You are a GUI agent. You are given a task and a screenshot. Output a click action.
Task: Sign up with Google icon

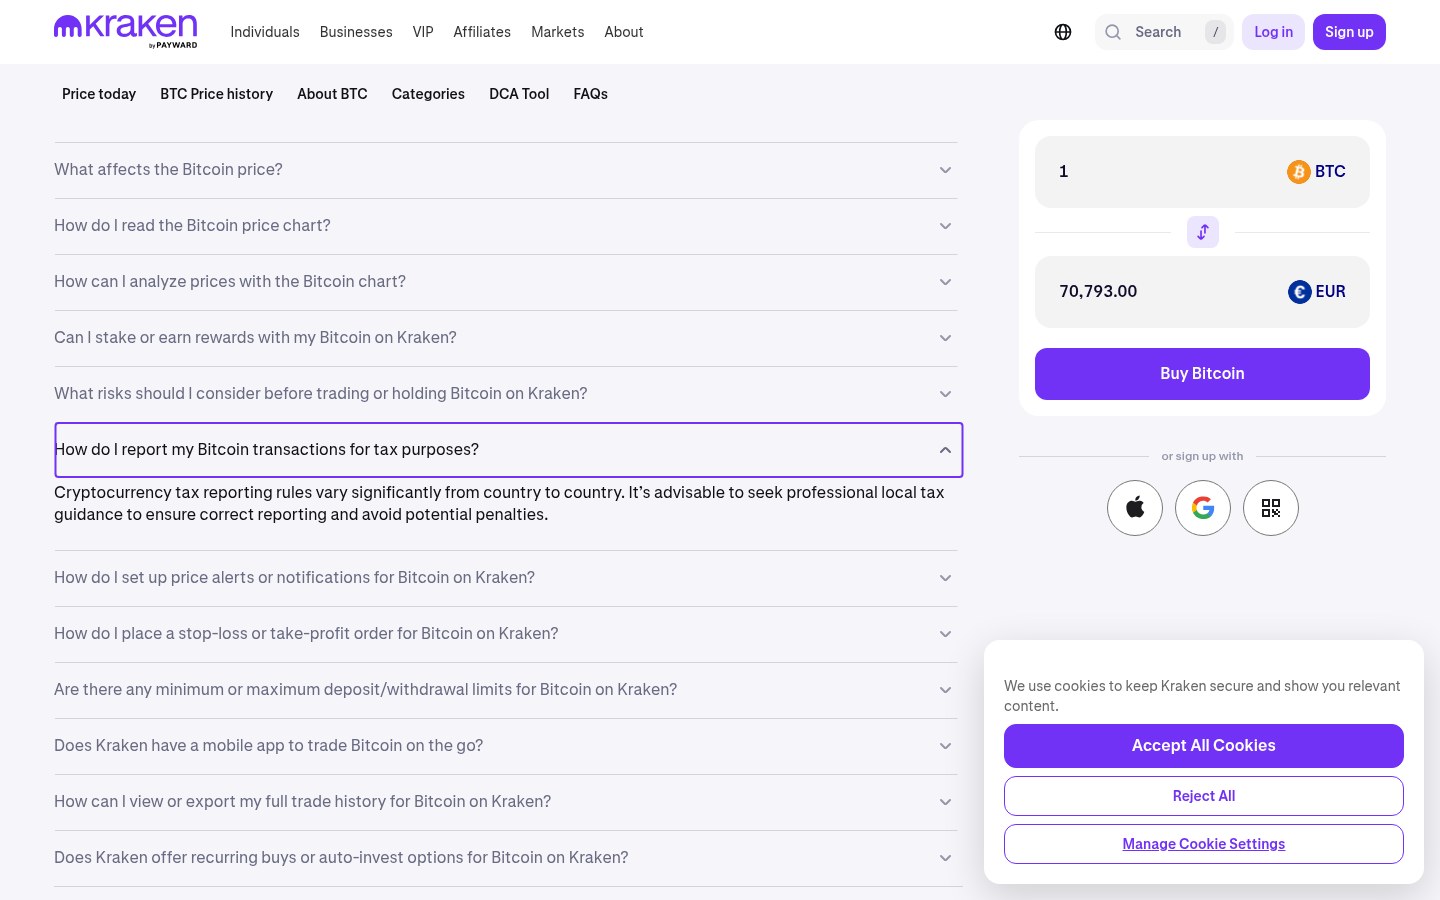click(1203, 508)
